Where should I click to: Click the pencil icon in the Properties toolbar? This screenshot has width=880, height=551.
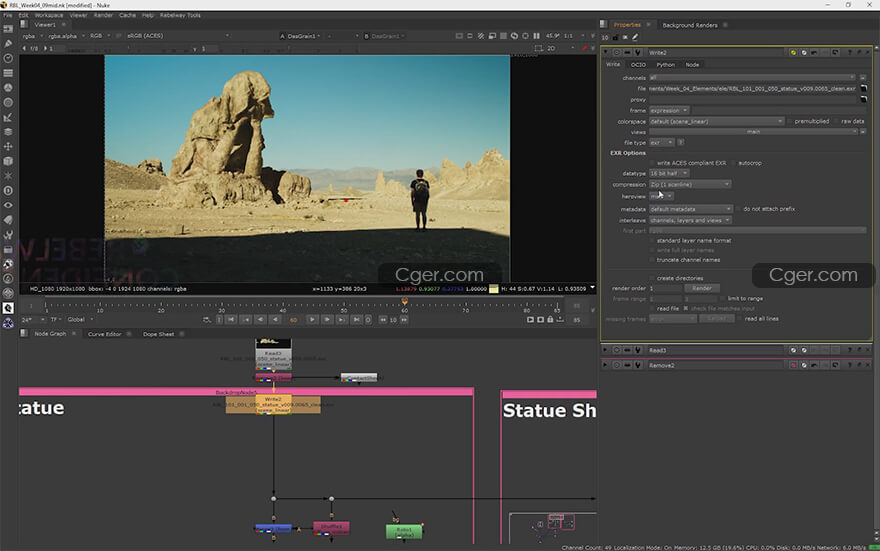point(635,37)
